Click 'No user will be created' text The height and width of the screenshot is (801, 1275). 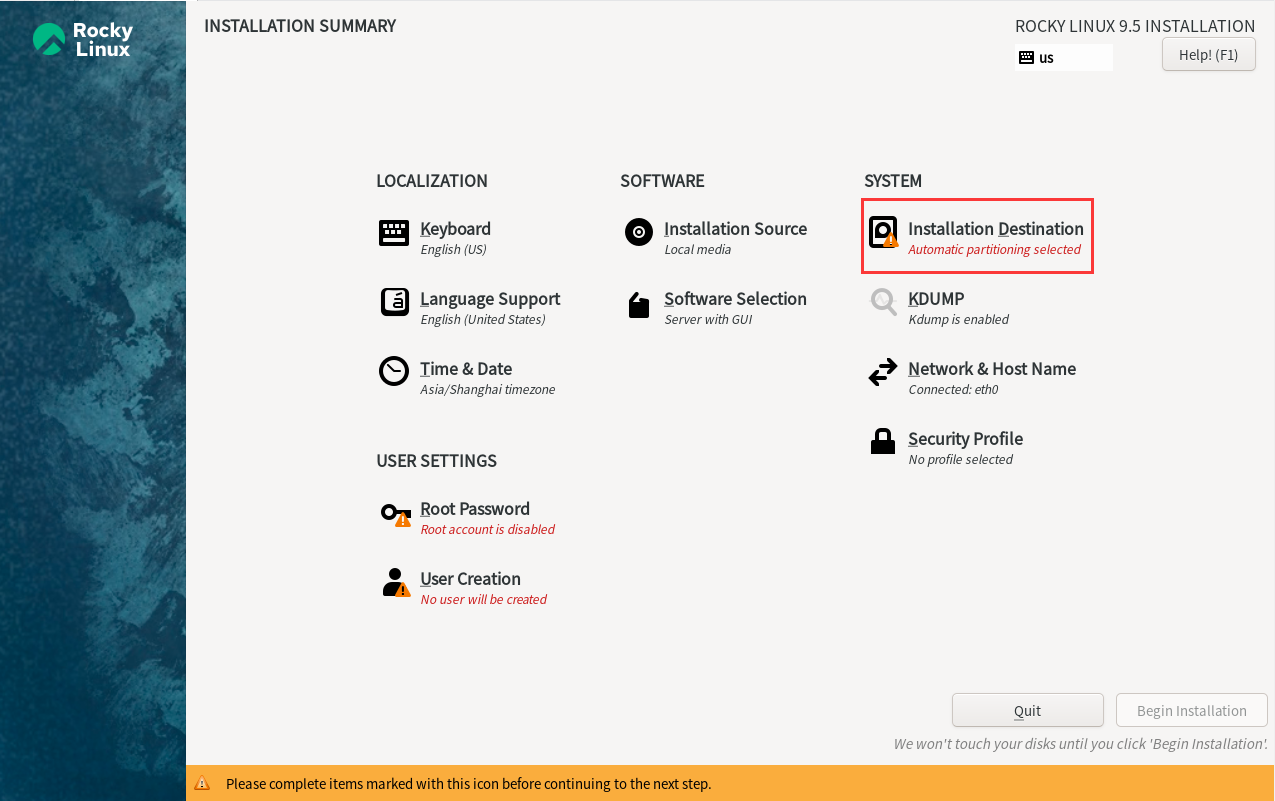click(483, 600)
